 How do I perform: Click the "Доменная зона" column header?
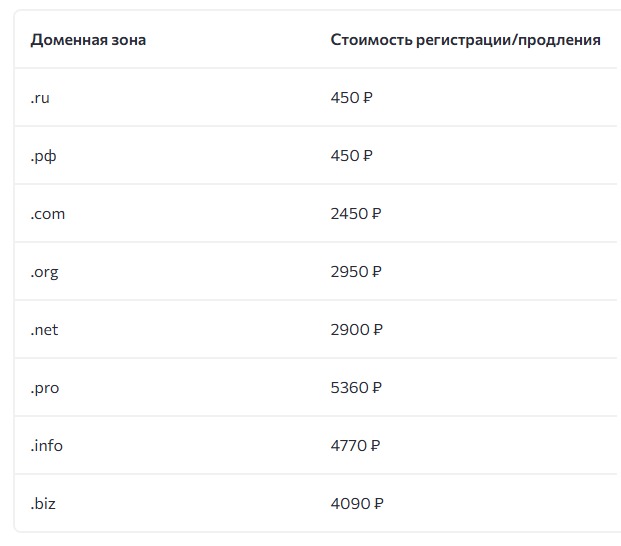point(88,40)
